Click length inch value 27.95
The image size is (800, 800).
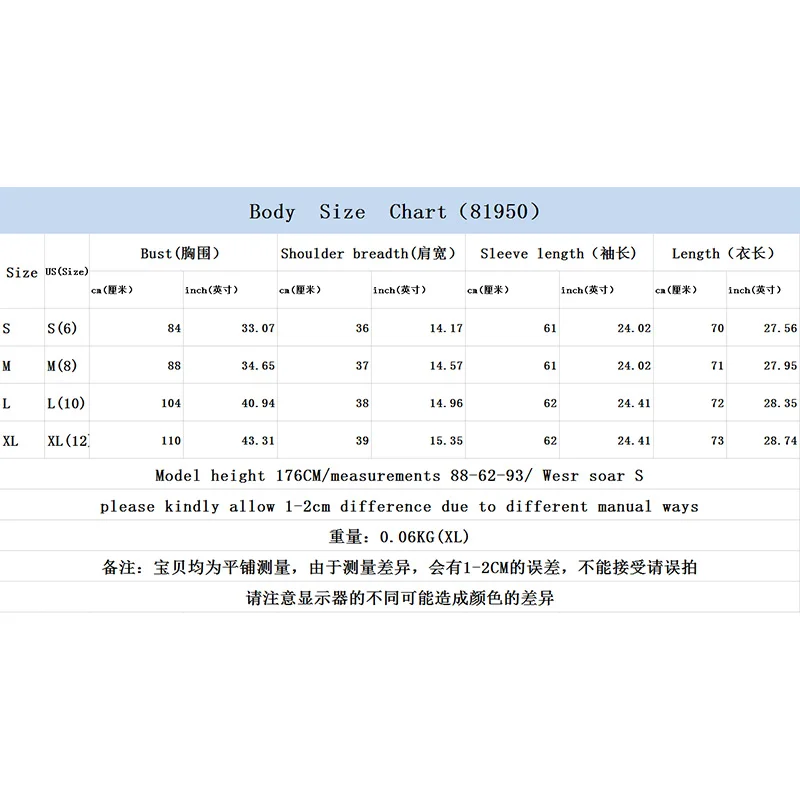(780, 366)
